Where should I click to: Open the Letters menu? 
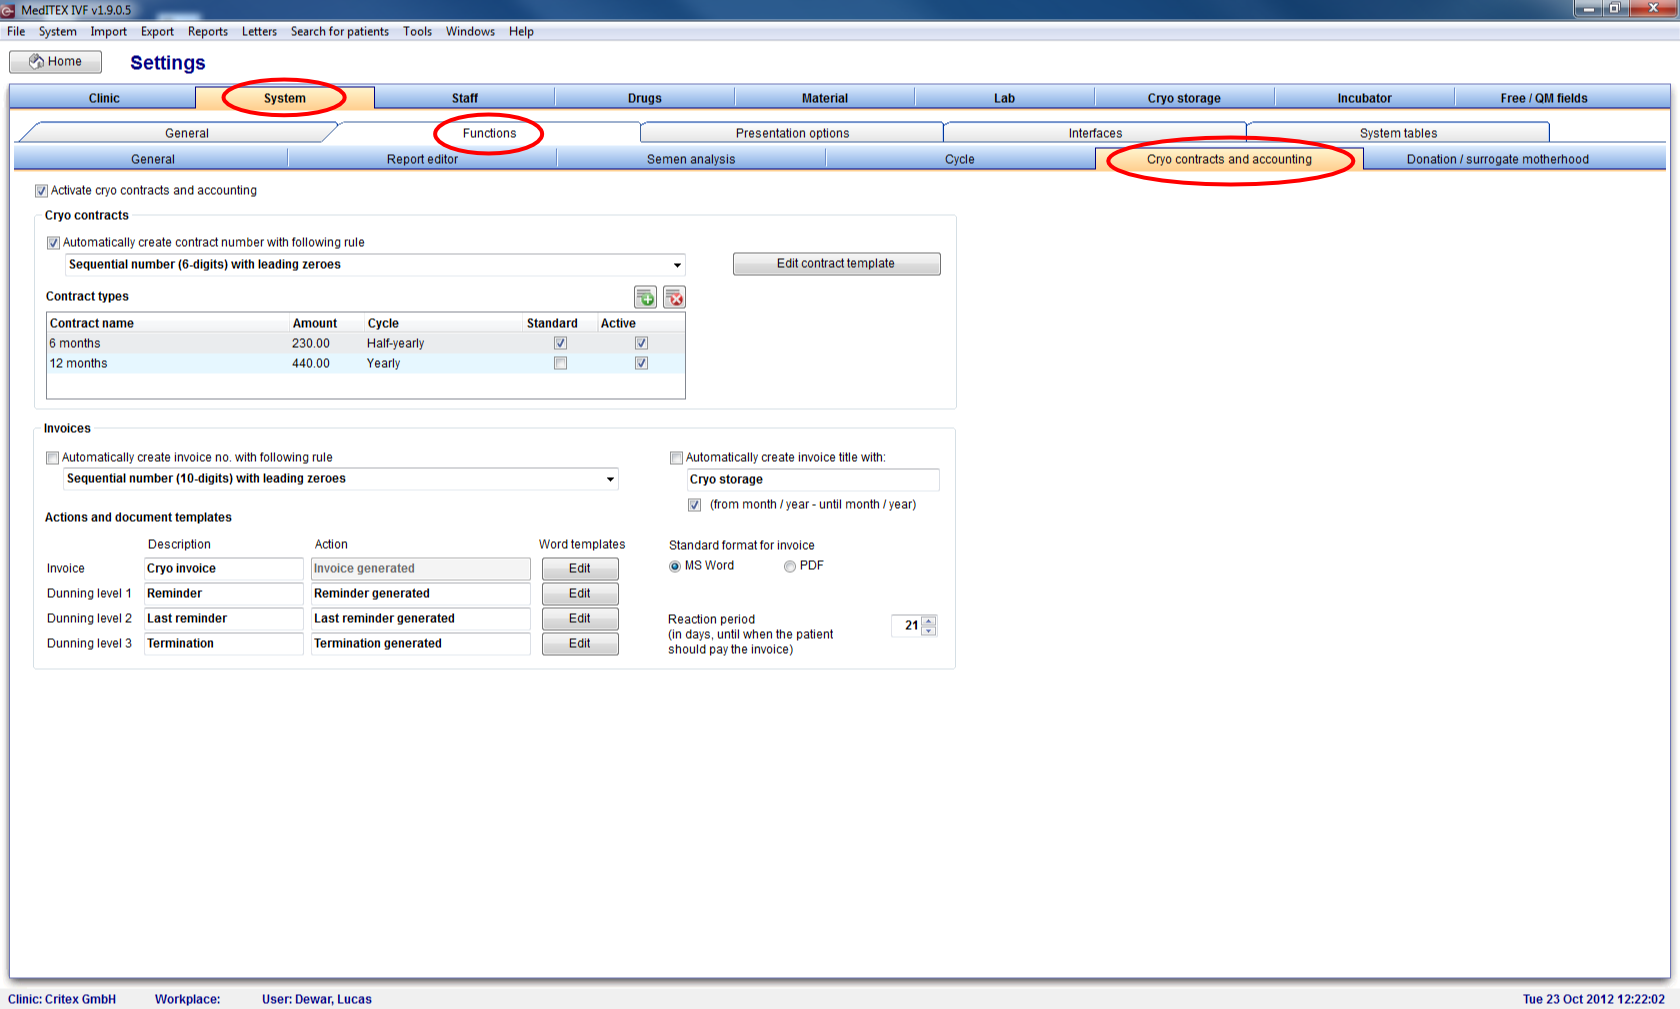(259, 32)
